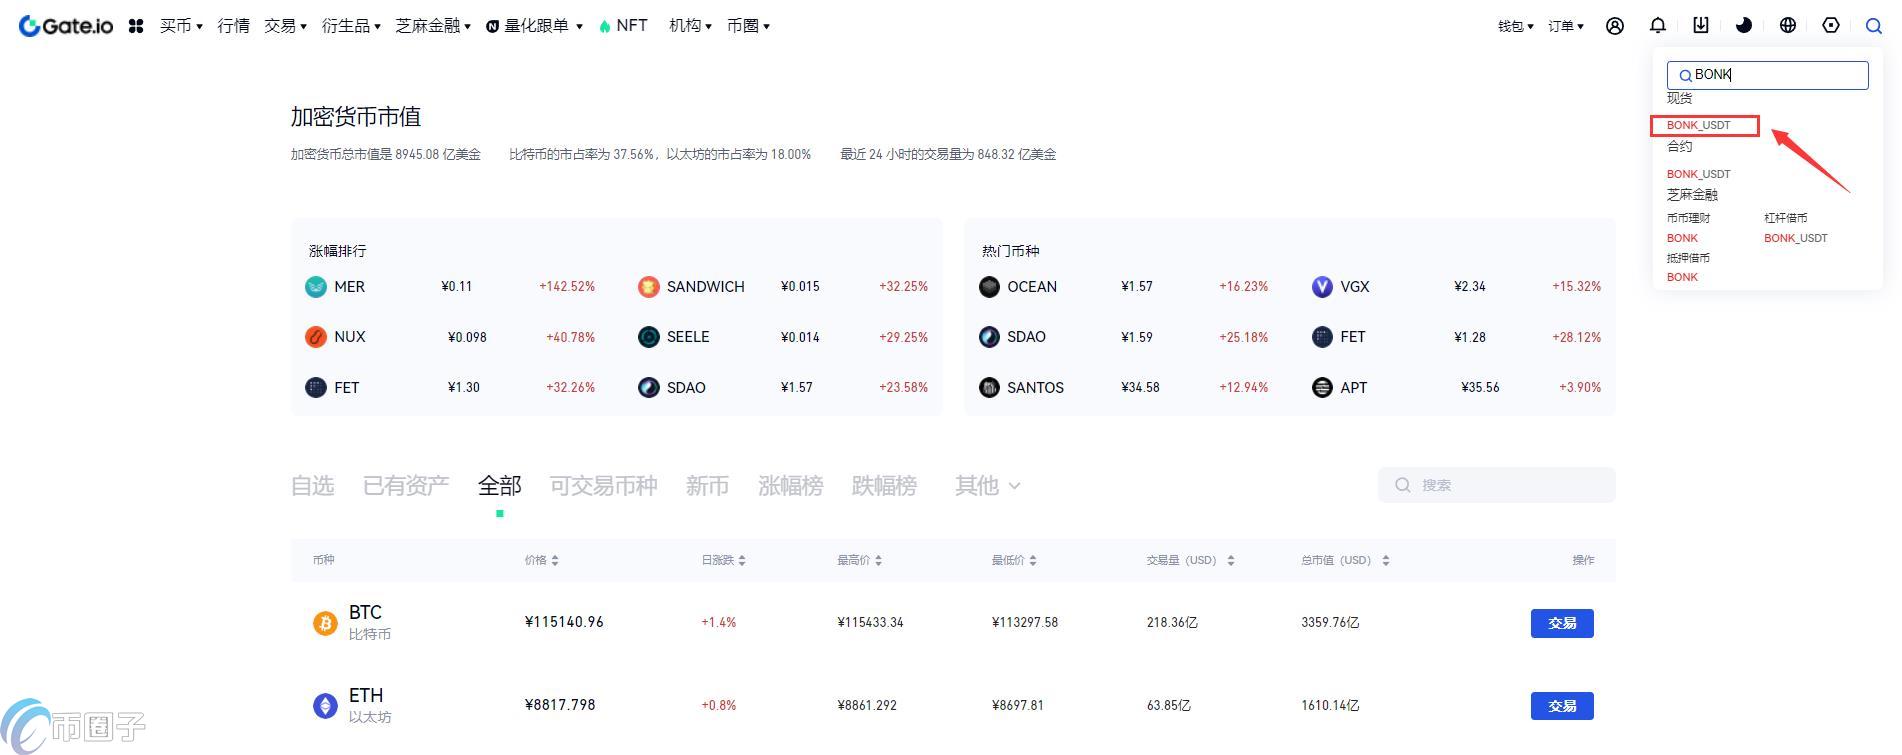Expand the 交易 dropdown menu

pos(285,26)
